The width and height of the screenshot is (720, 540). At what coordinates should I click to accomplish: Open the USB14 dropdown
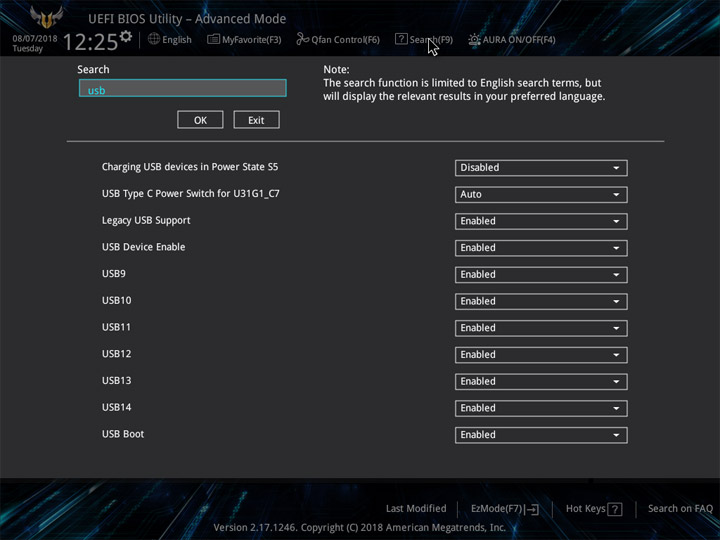(x=541, y=407)
